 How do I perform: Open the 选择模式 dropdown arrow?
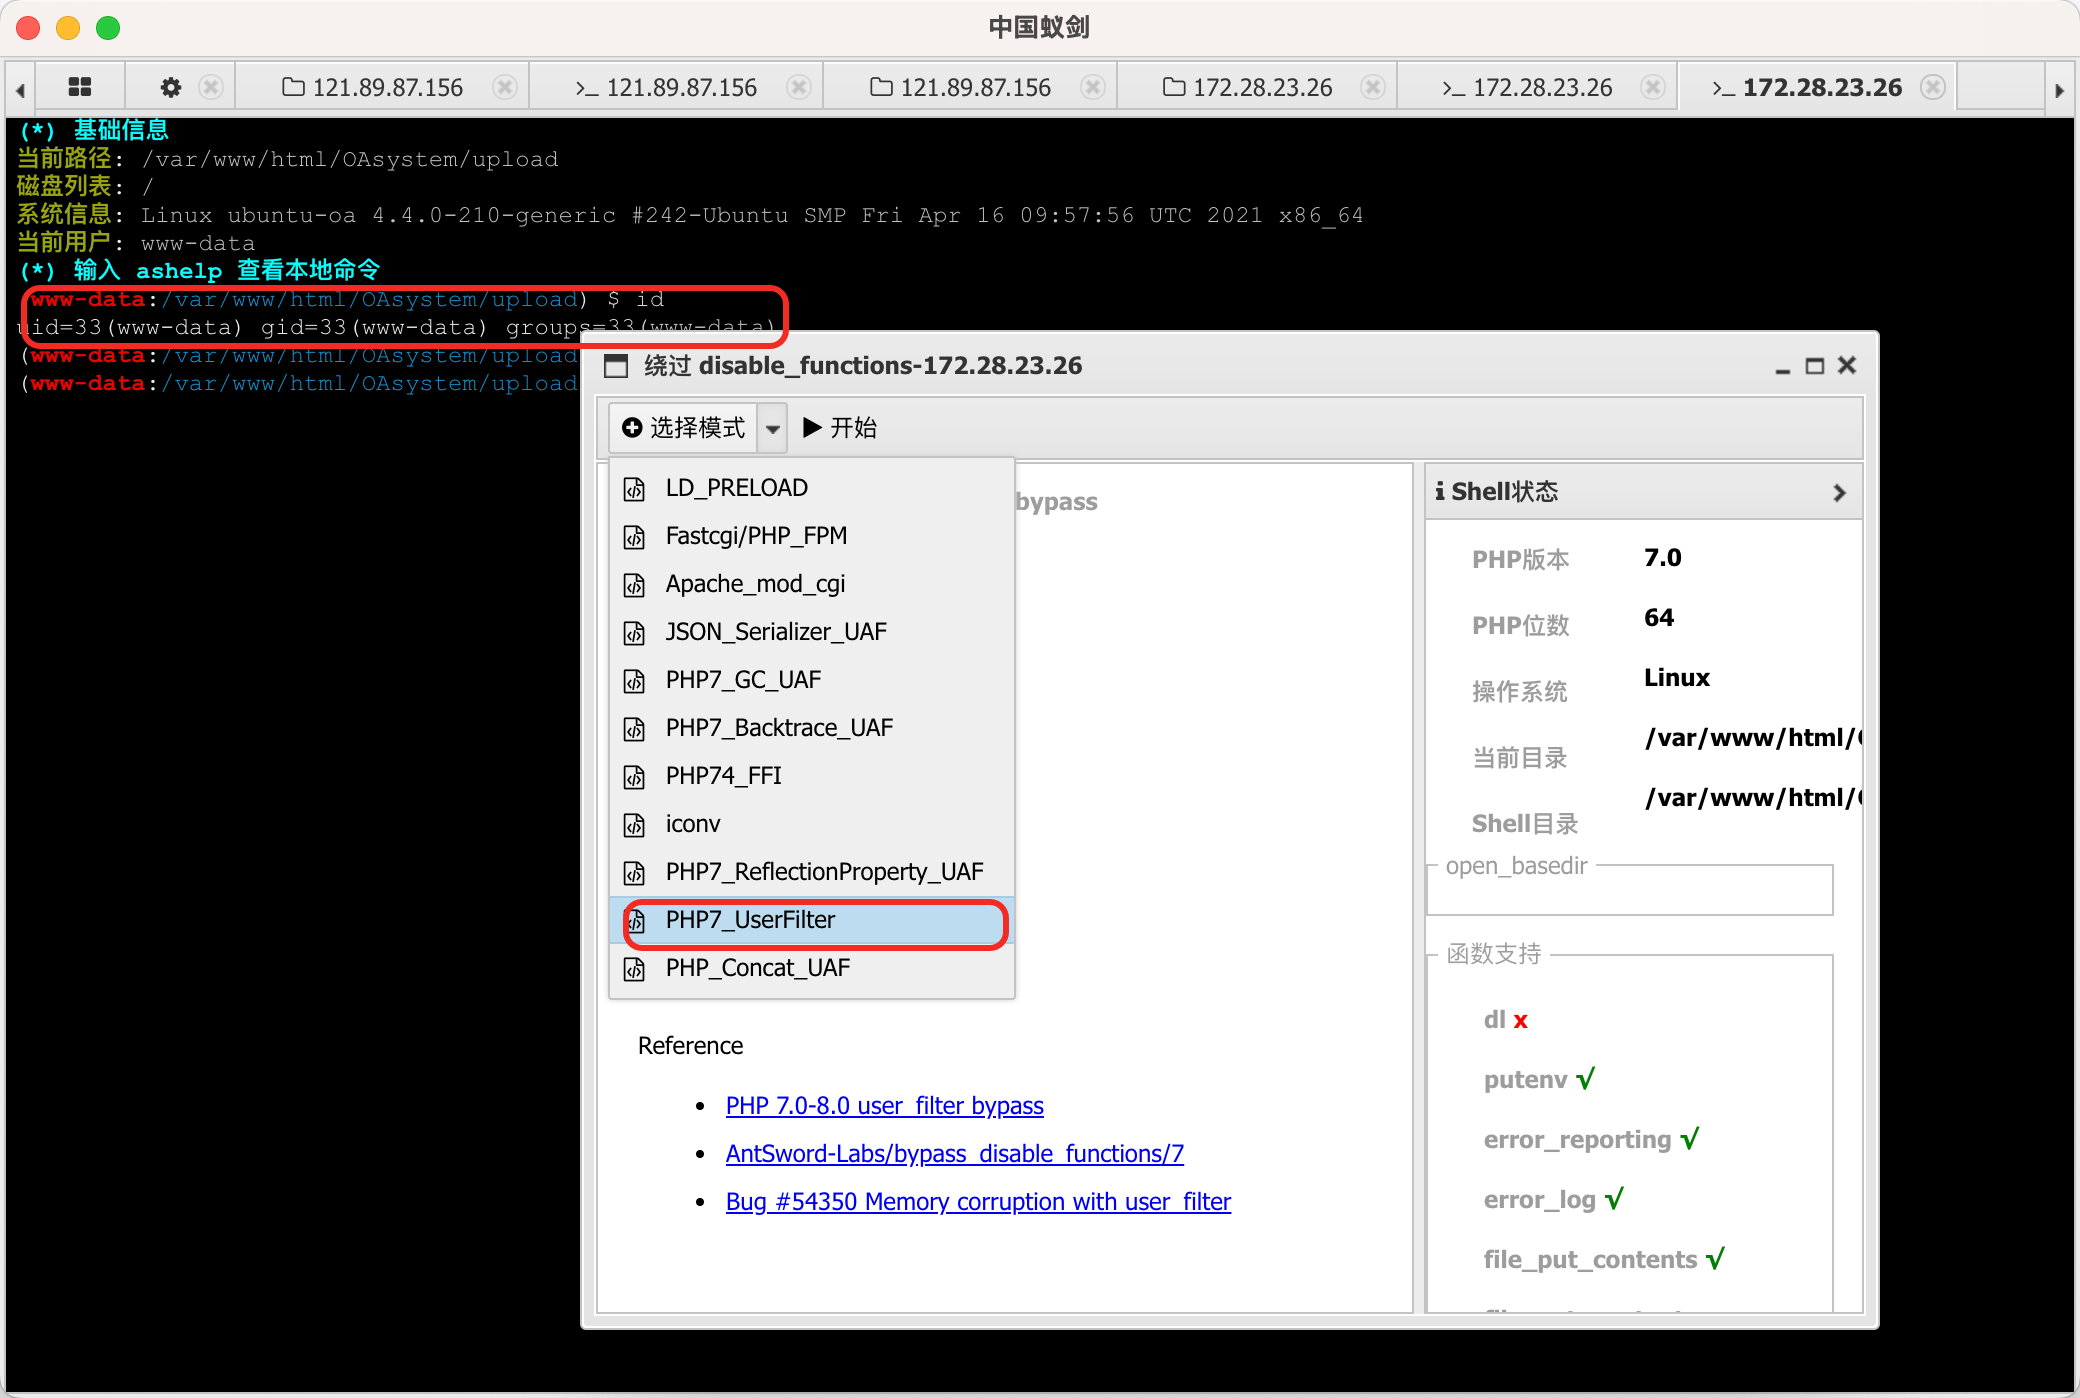click(x=772, y=429)
